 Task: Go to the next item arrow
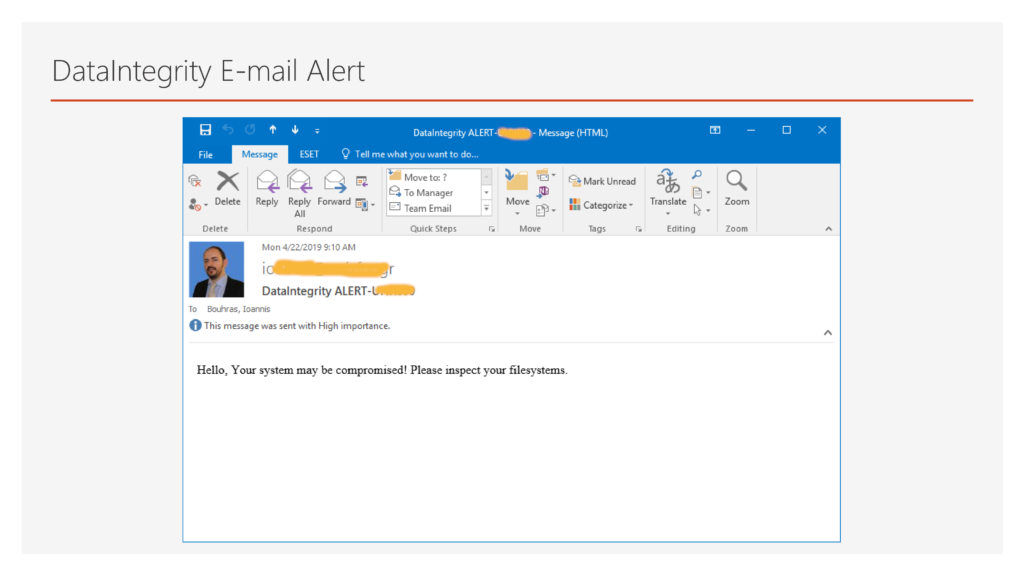pyautogui.click(x=295, y=131)
